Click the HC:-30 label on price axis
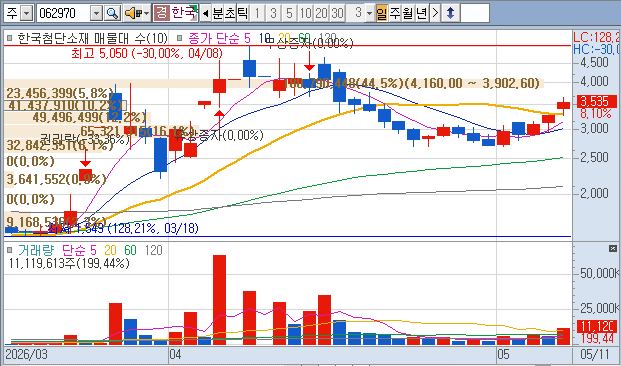Image resolution: width=621 pixels, height=366 pixels. 597,49
